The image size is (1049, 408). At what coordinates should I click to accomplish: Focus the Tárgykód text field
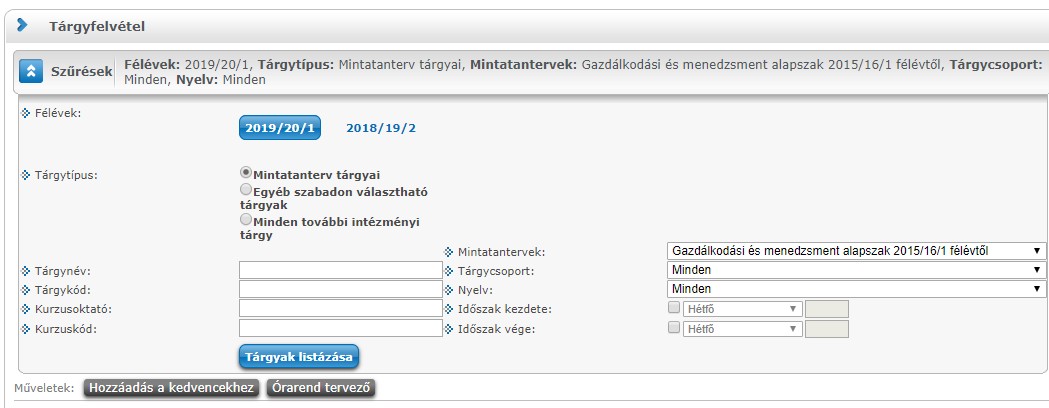[x=340, y=289]
